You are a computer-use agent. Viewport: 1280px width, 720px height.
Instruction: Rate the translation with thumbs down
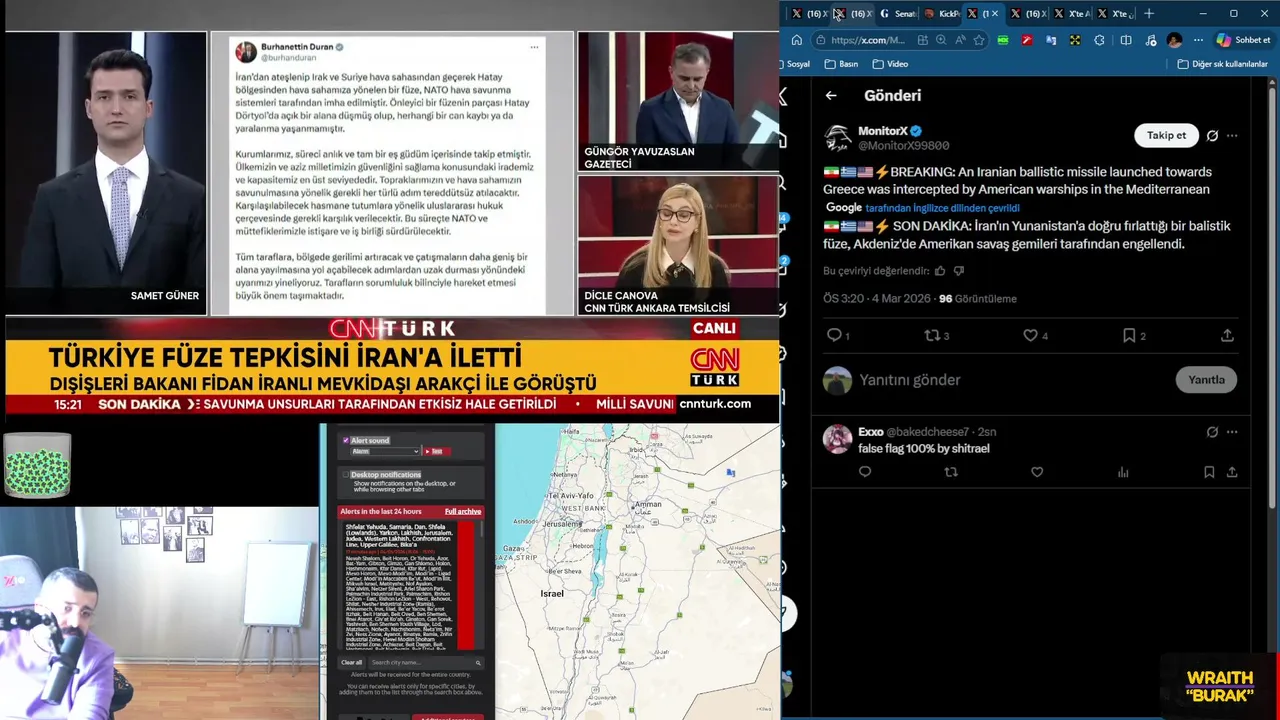959,271
